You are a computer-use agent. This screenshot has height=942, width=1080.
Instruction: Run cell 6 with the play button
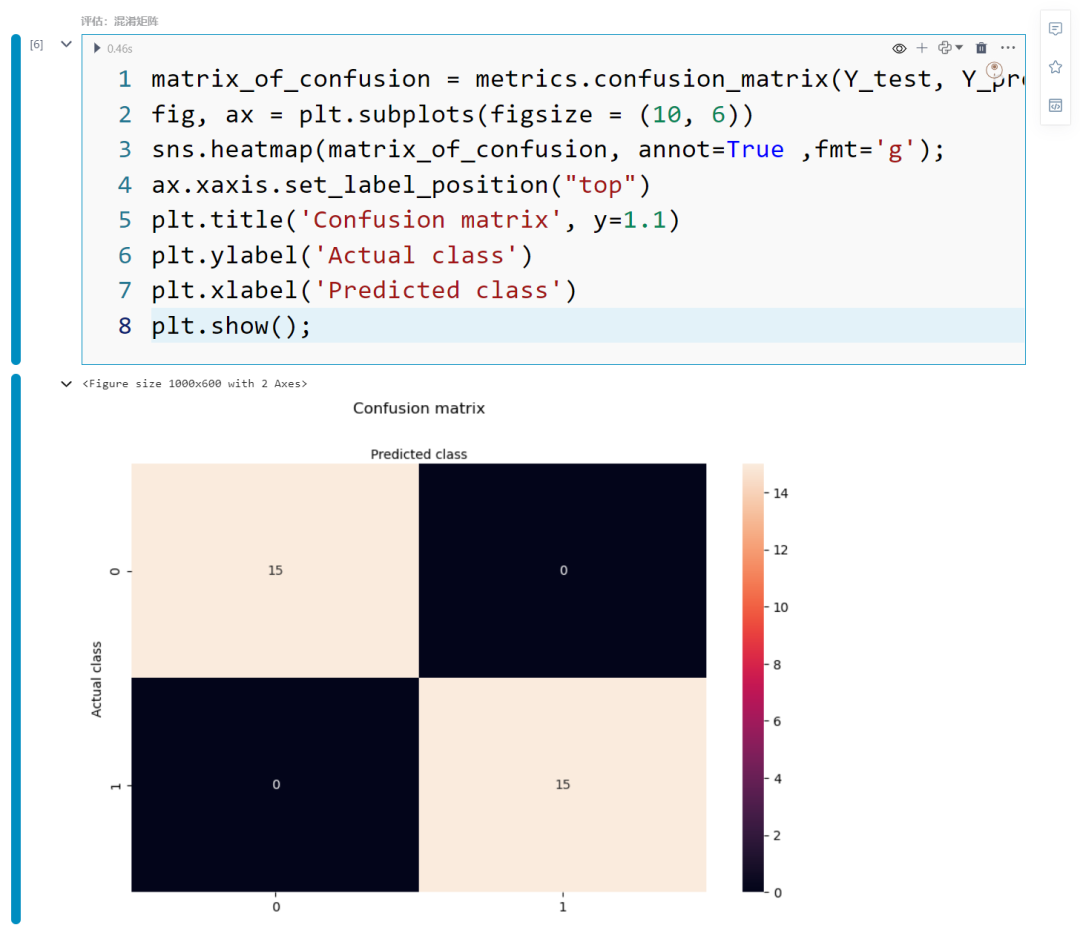click(x=97, y=48)
